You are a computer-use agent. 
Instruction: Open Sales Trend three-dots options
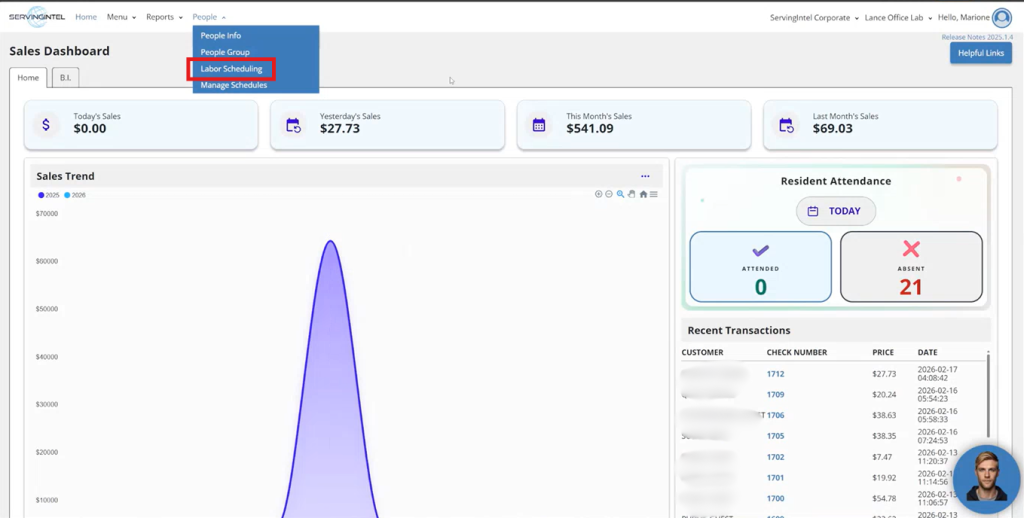(645, 176)
